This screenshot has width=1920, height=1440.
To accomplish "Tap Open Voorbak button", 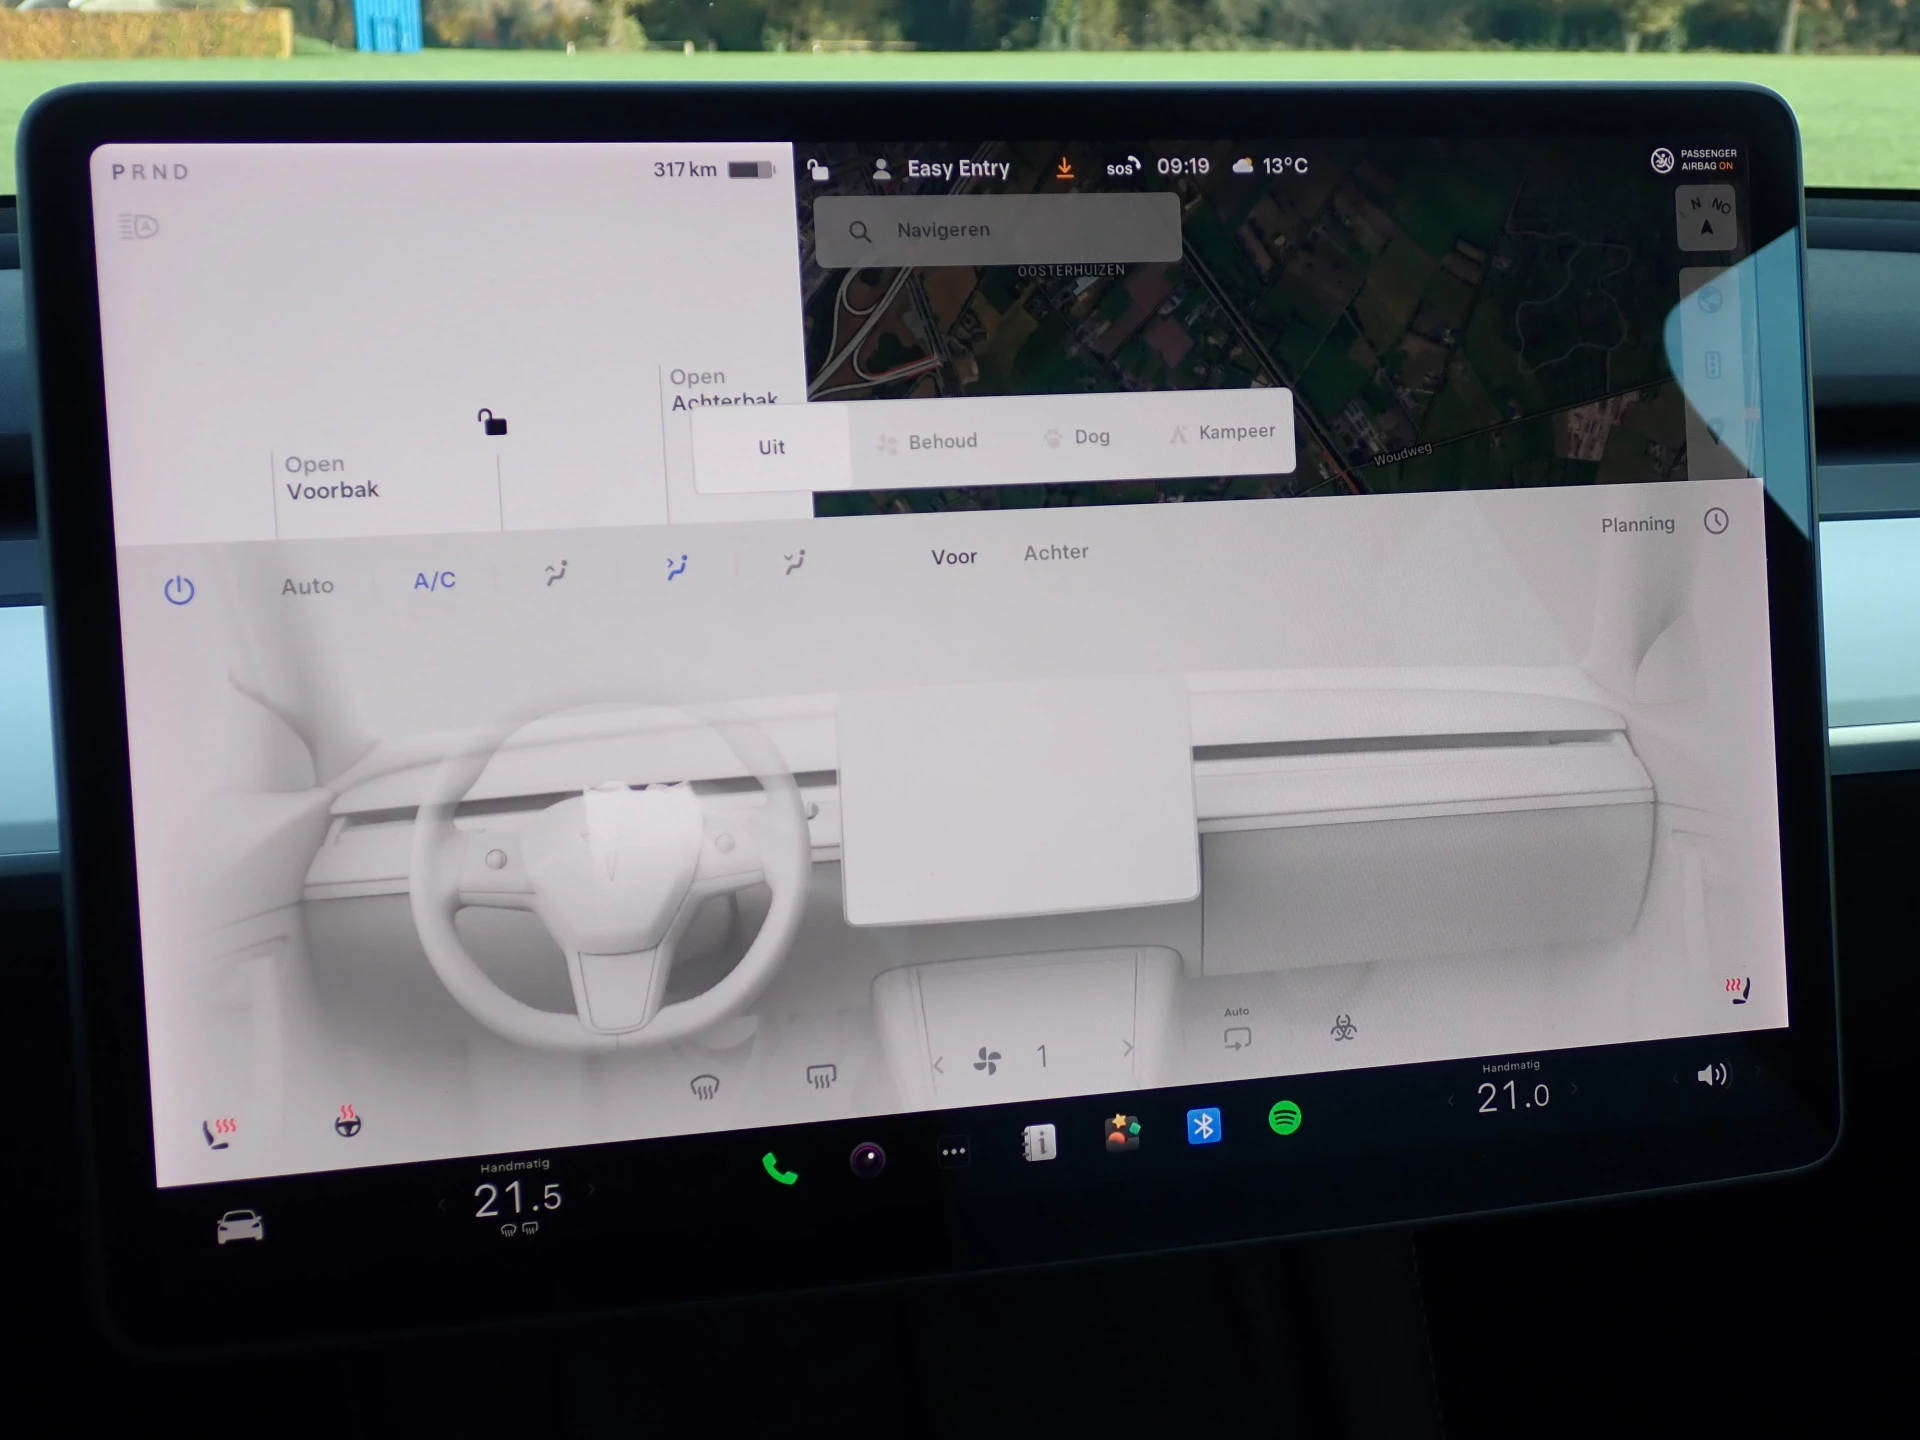I will click(332, 478).
